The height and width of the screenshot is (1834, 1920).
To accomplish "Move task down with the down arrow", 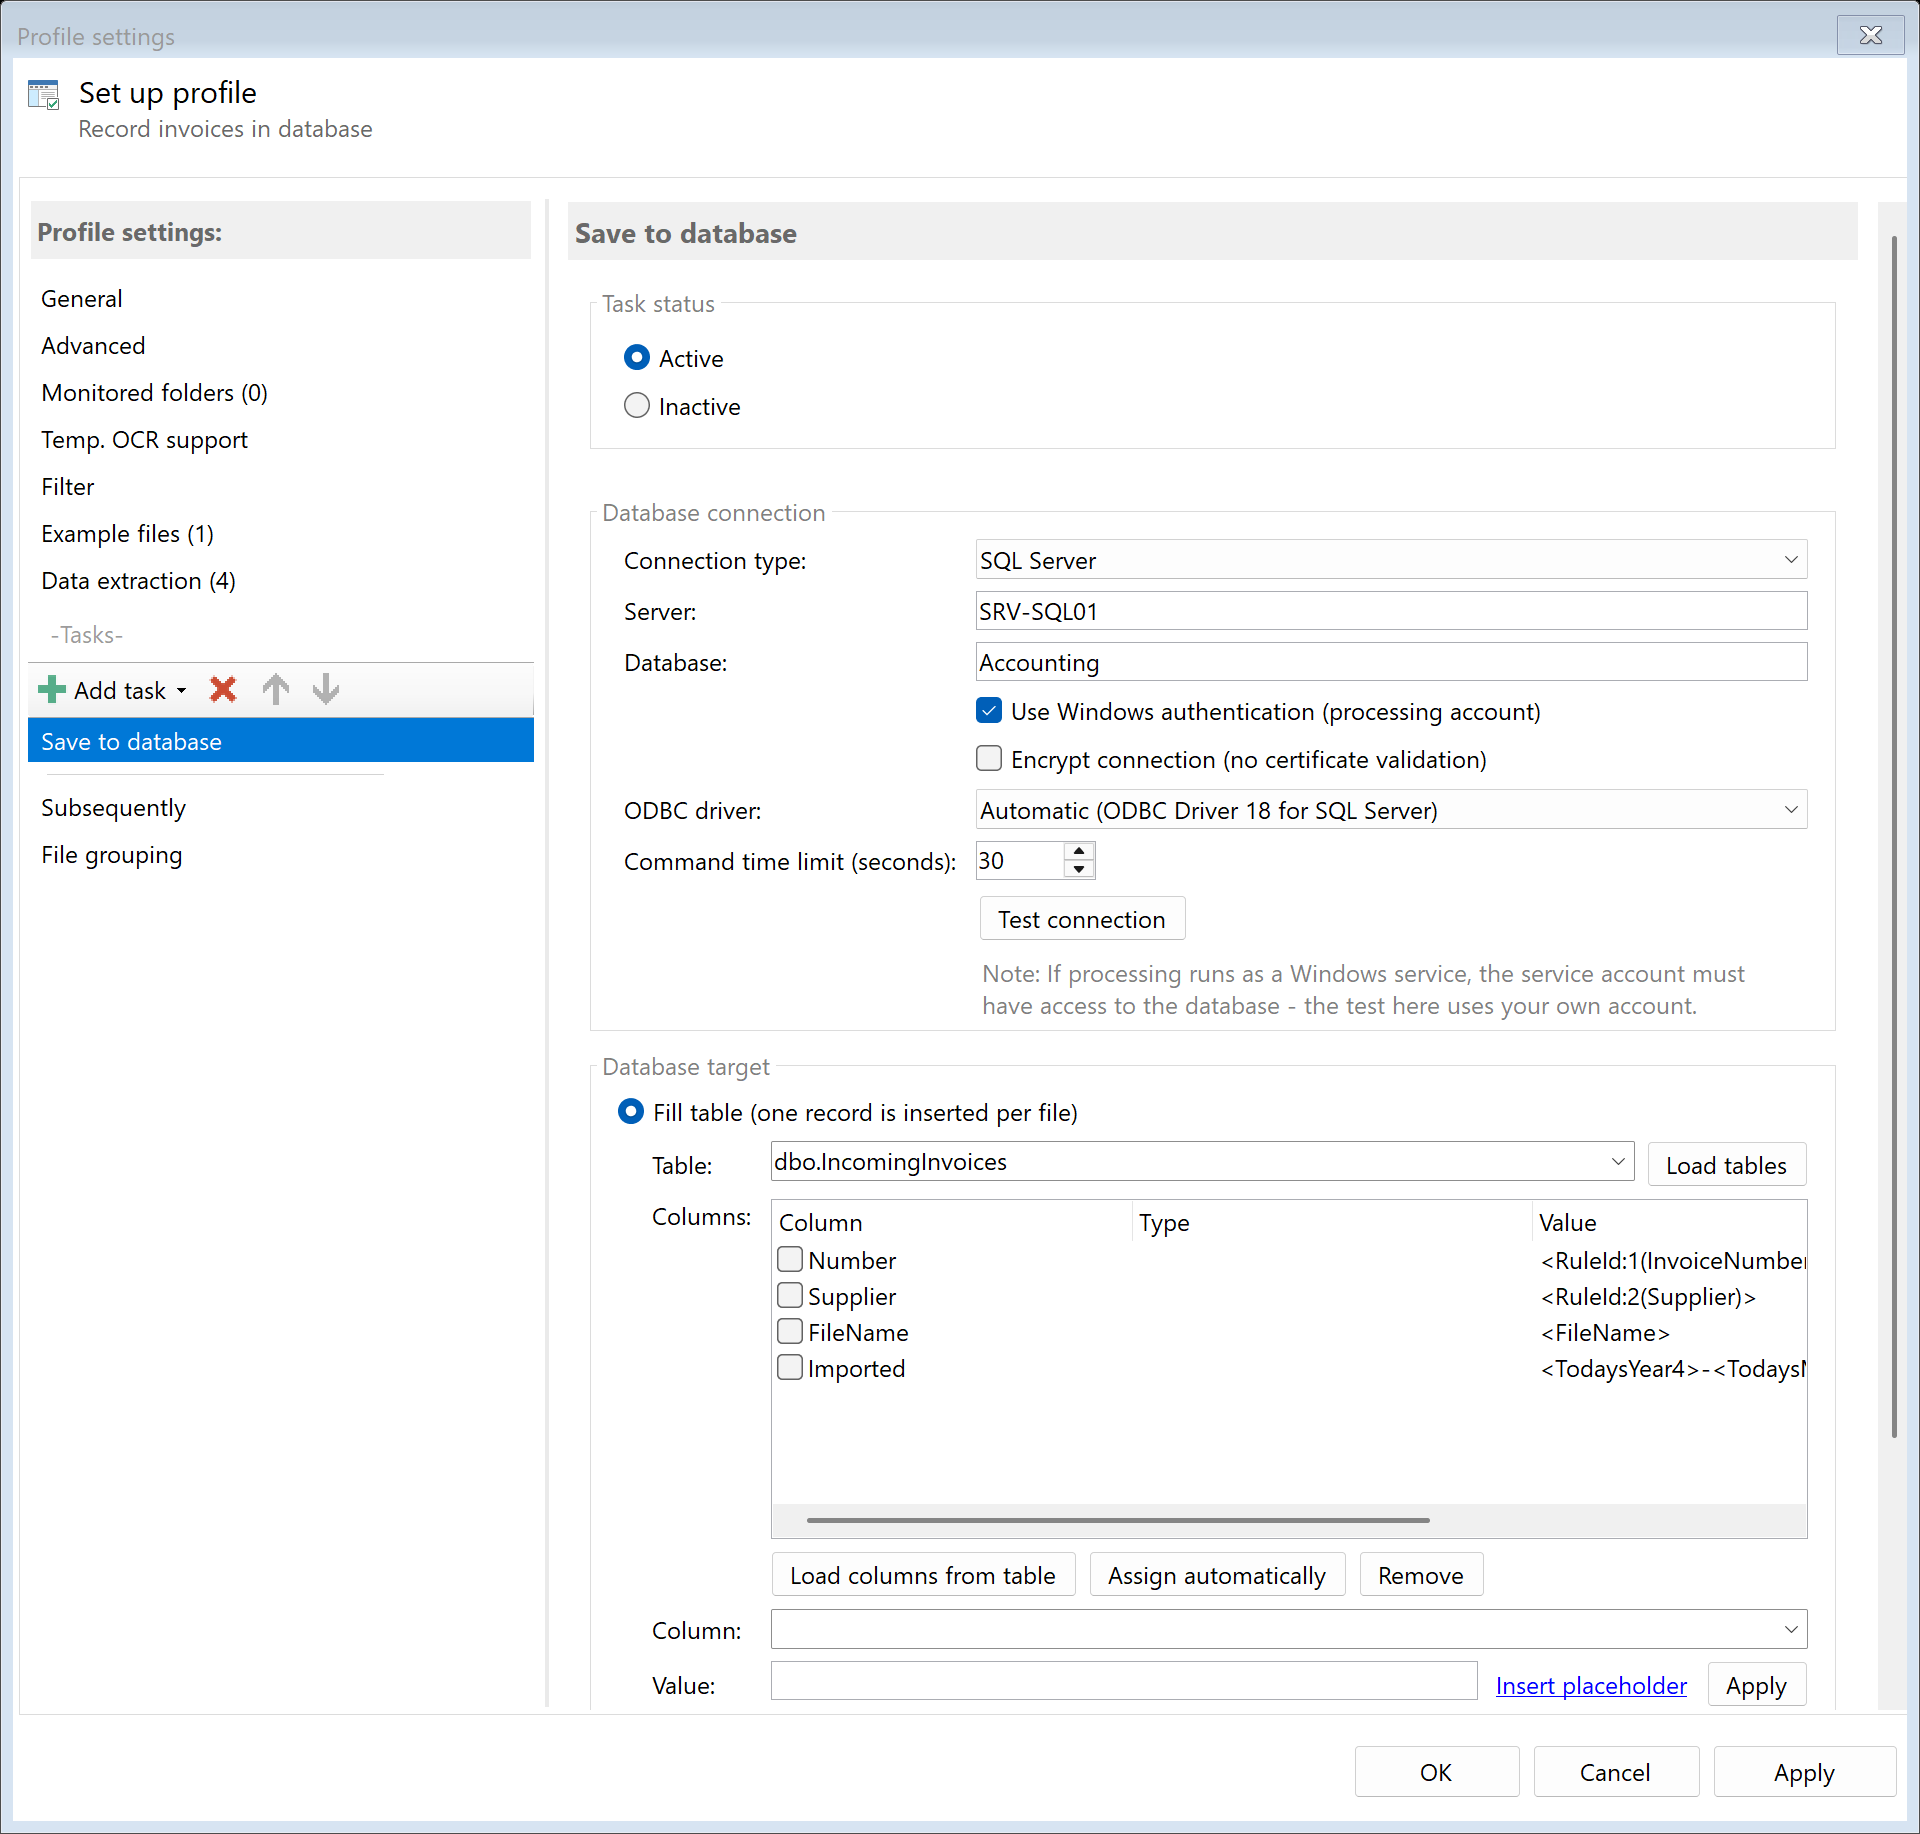I will [326, 690].
